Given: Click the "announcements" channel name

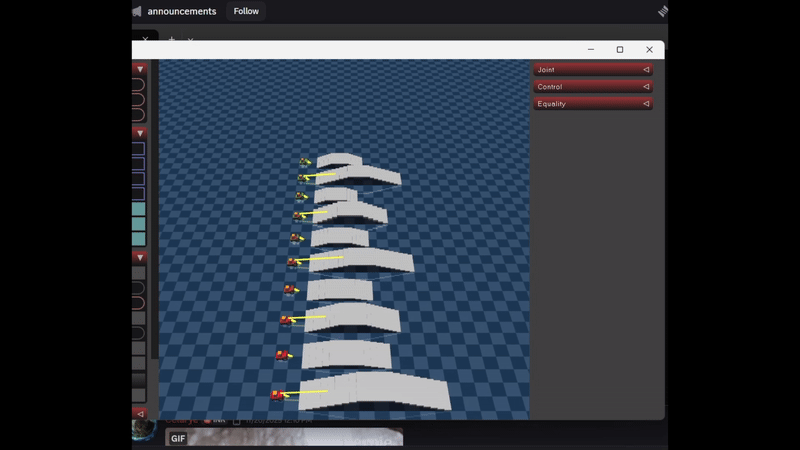Looking at the screenshot, I should click(182, 11).
